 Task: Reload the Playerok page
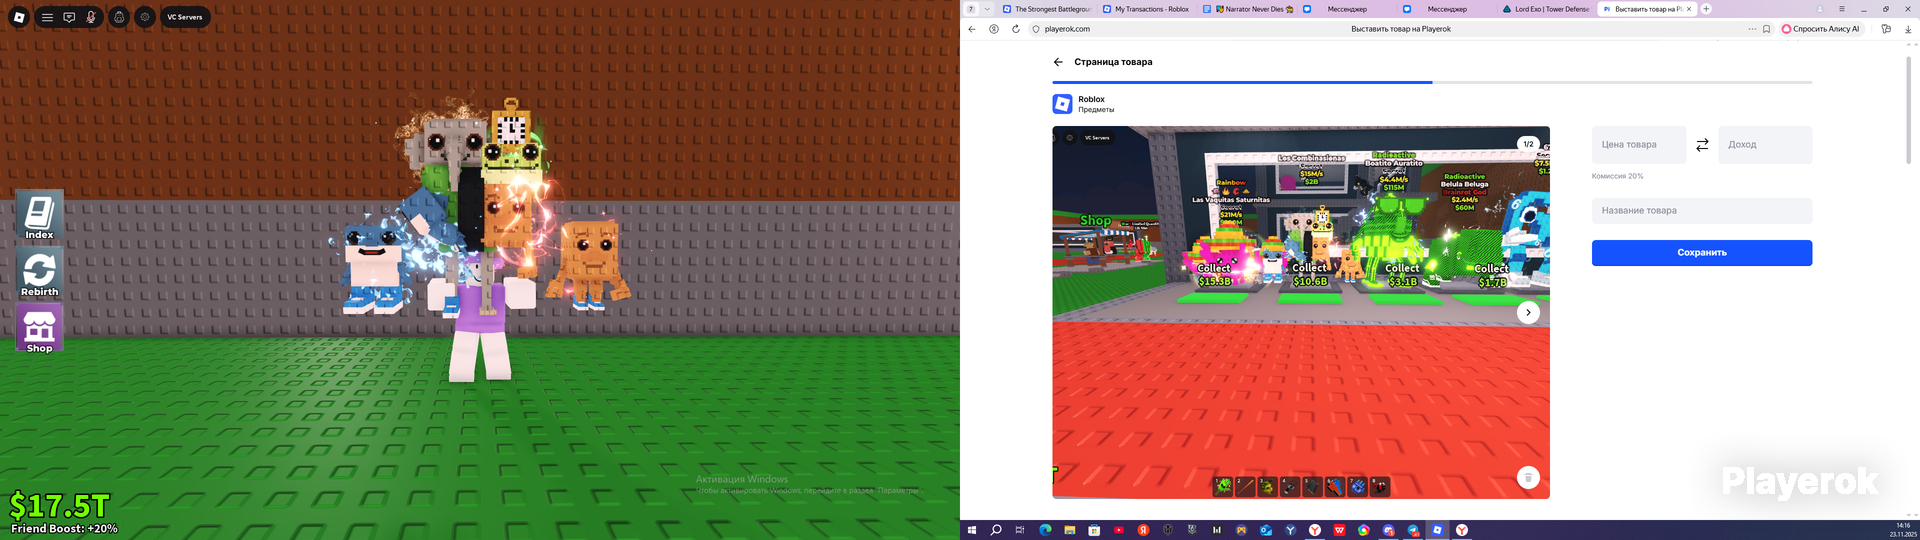[x=1016, y=29]
